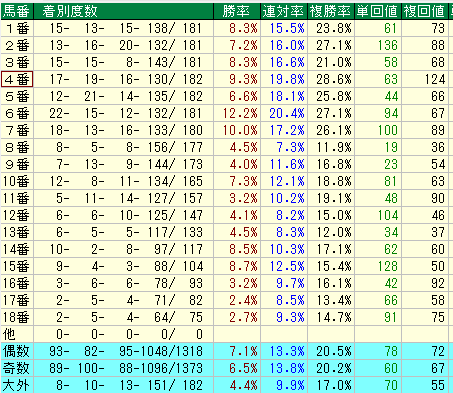Viewport: 453px width, 393px height.
Task: Select the 4.4% win rate for 大外
Action: point(243,386)
